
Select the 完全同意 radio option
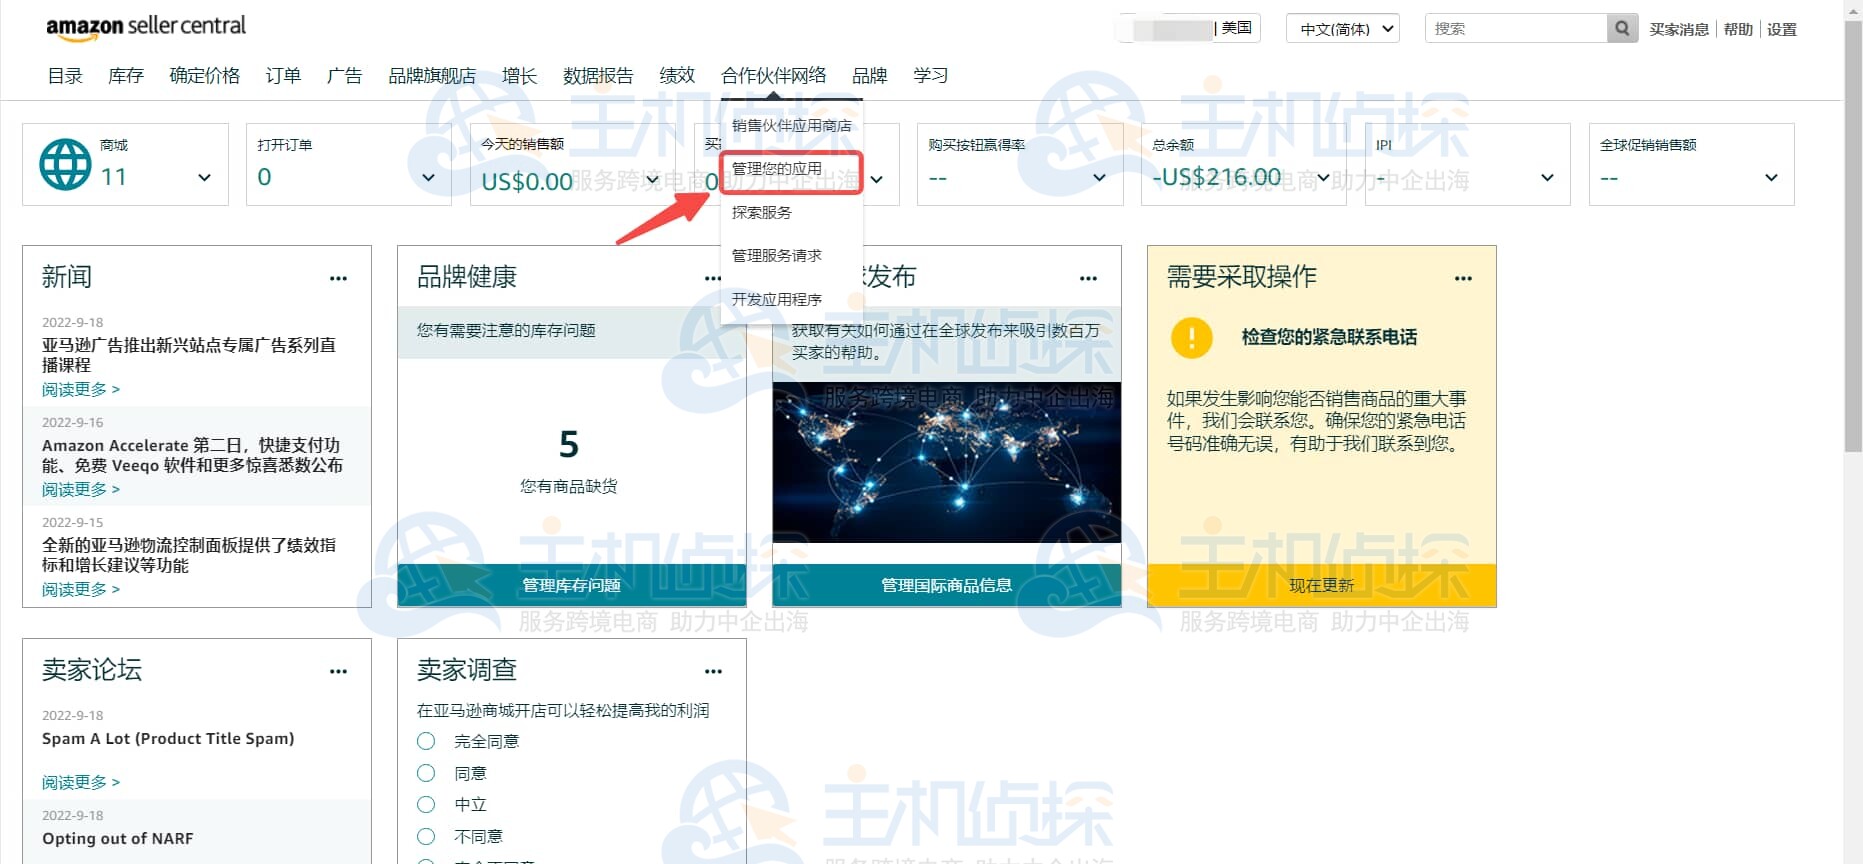pos(426,741)
